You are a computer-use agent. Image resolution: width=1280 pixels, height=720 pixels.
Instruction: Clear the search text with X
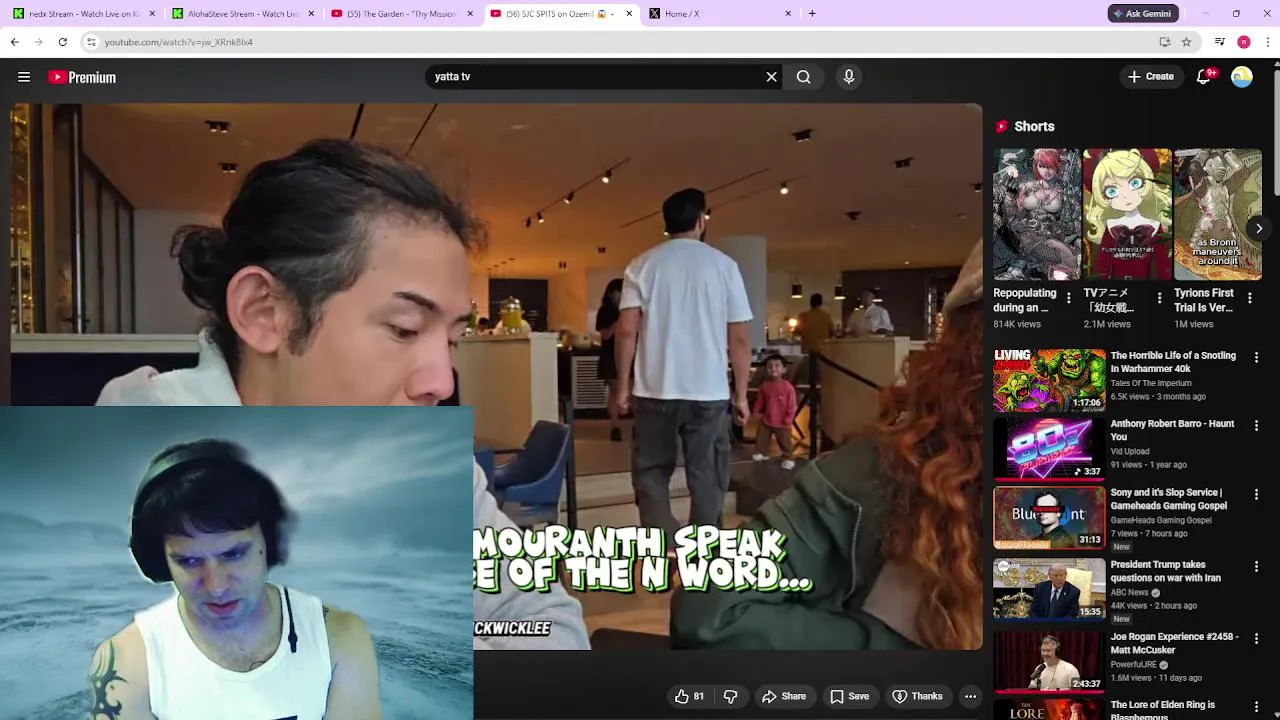(771, 77)
